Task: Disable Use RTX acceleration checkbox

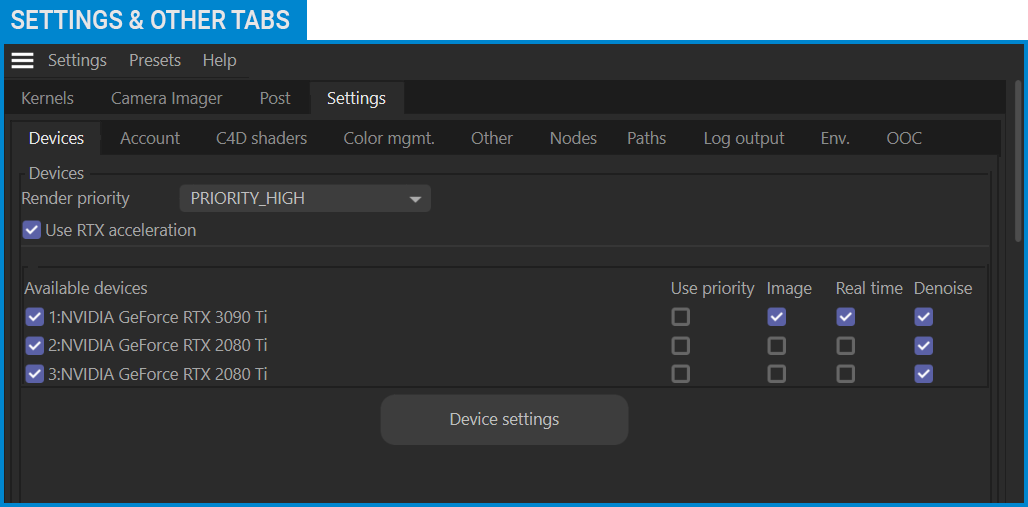Action: click(32, 230)
